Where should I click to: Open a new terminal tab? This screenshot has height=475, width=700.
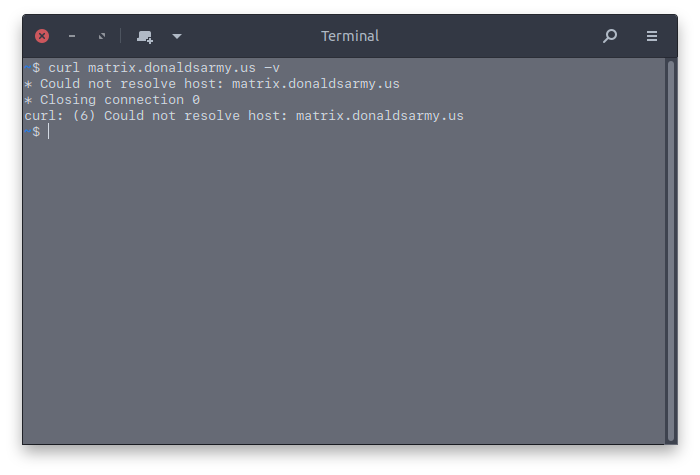click(x=145, y=37)
